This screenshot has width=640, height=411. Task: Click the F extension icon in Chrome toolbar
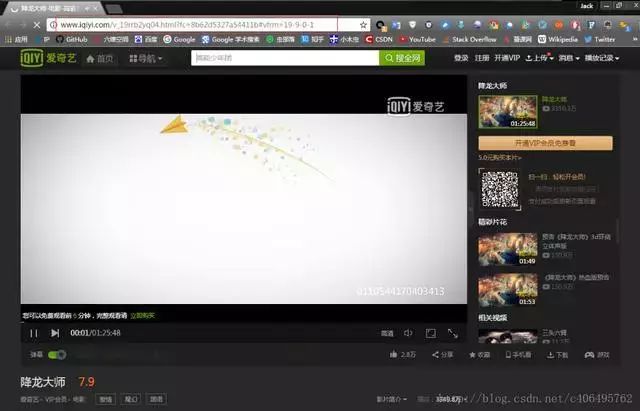point(591,25)
